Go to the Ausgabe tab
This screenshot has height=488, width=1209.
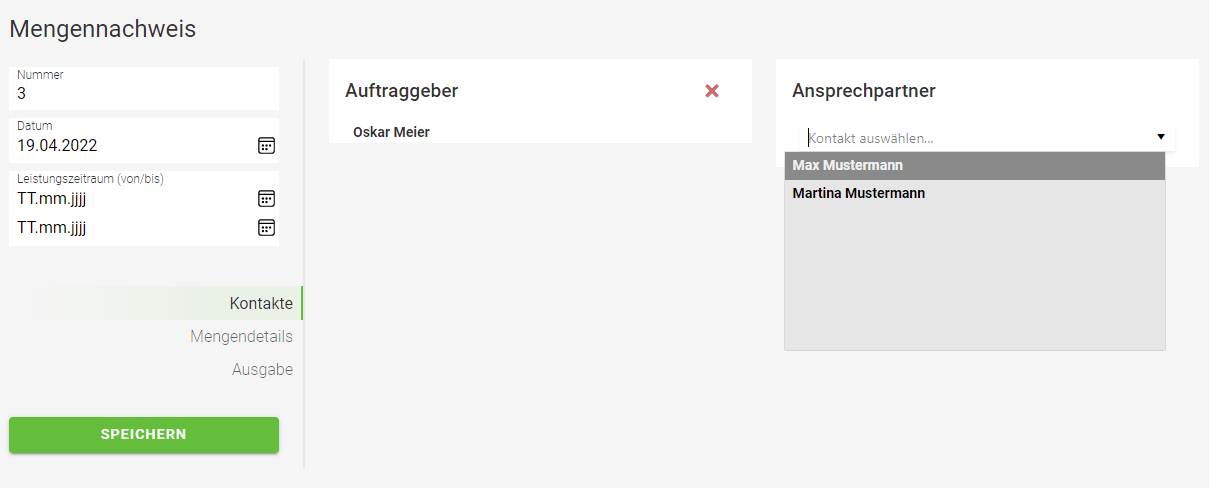pos(262,370)
